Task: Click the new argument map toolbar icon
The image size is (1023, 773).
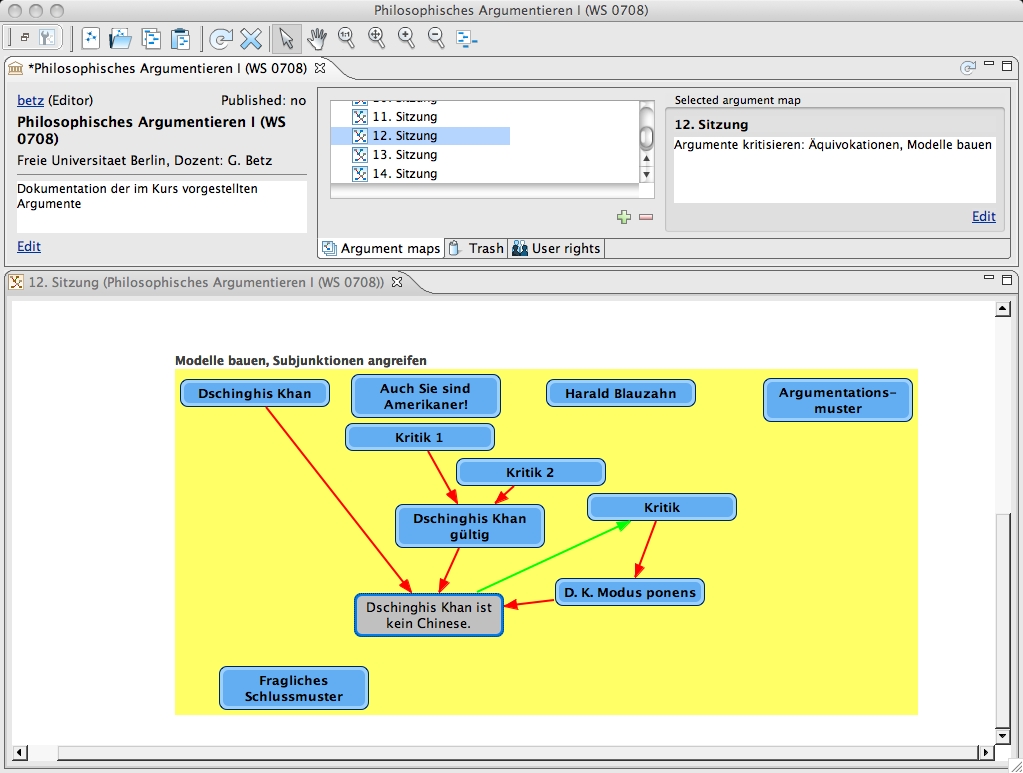Action: (x=90, y=38)
